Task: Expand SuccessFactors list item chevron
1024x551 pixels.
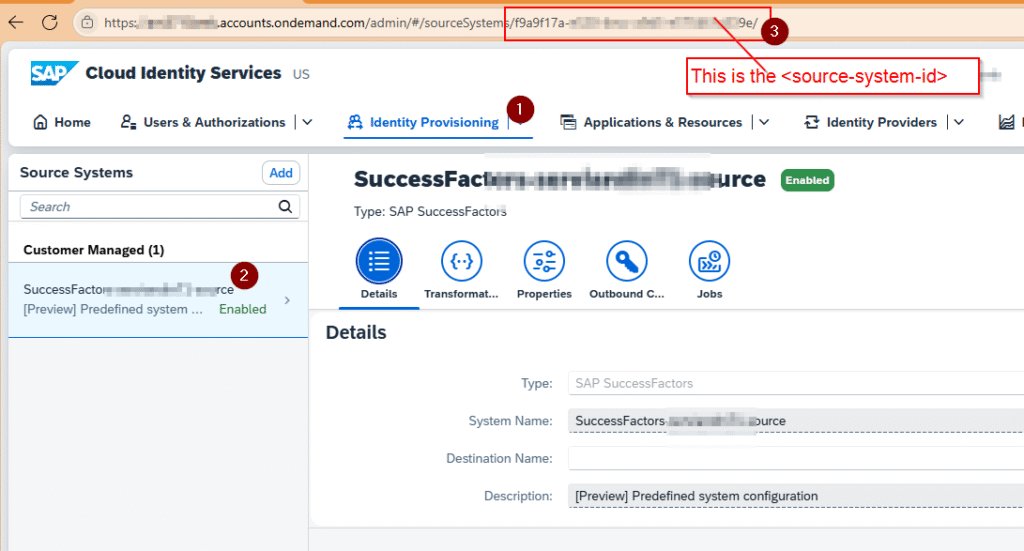Action: coord(287,300)
